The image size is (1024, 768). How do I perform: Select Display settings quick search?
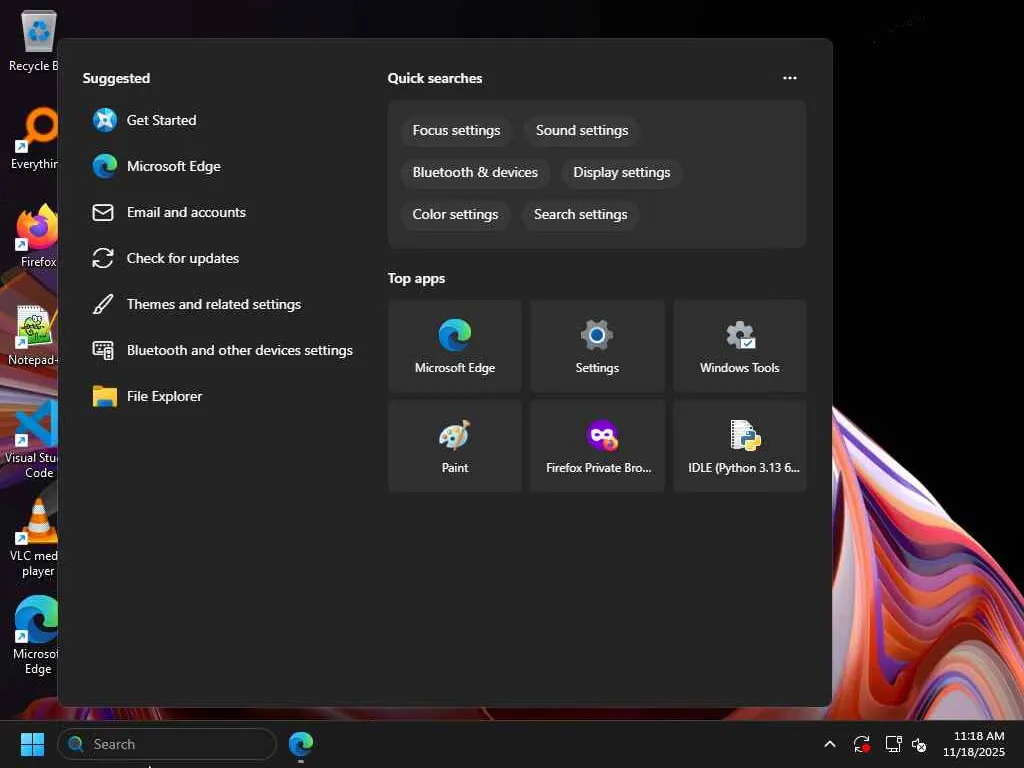tap(622, 172)
